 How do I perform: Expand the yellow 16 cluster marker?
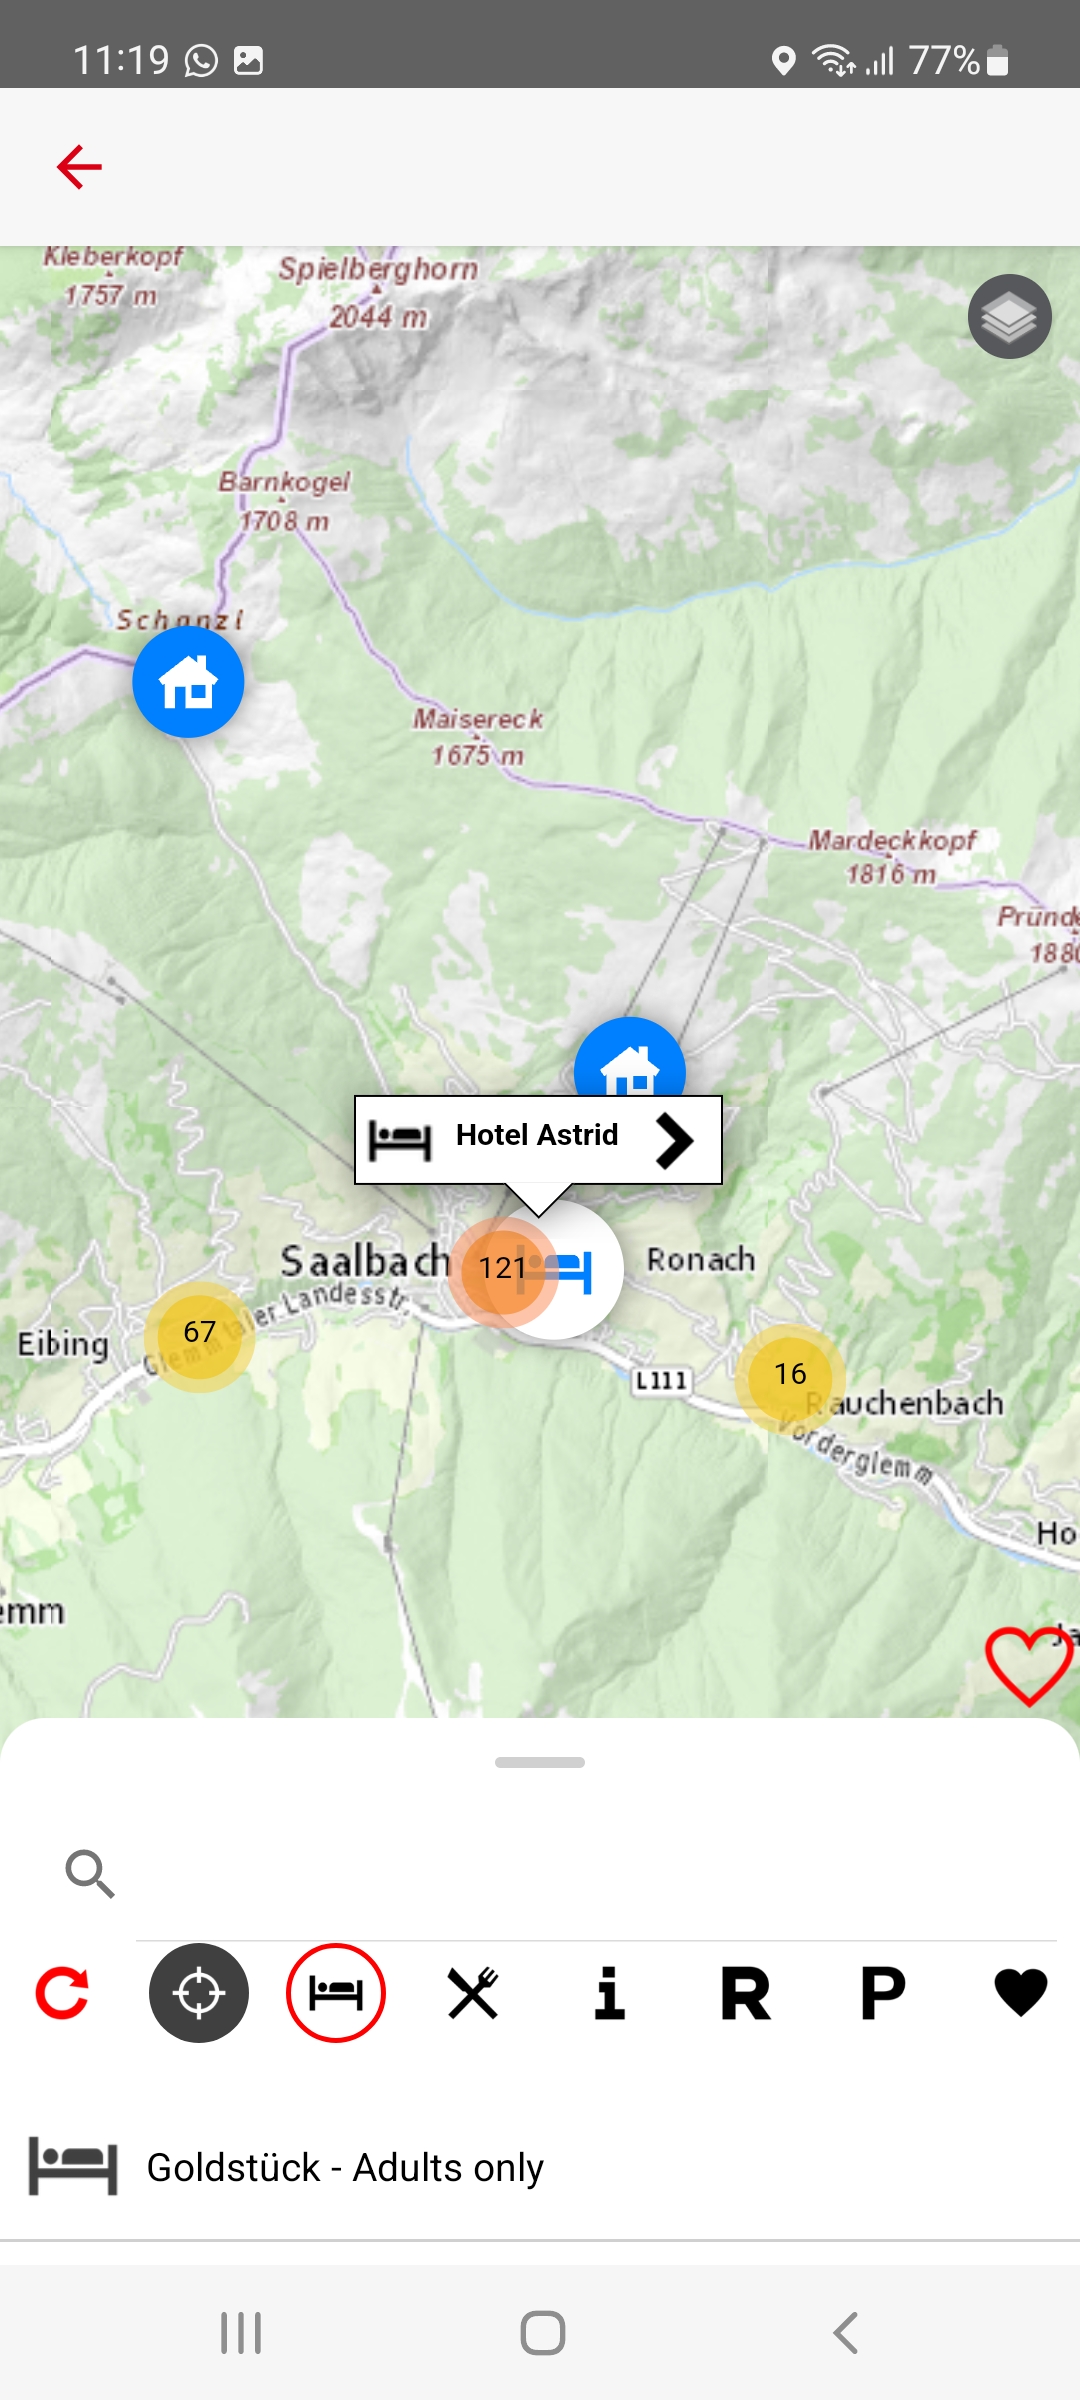[x=790, y=1374]
